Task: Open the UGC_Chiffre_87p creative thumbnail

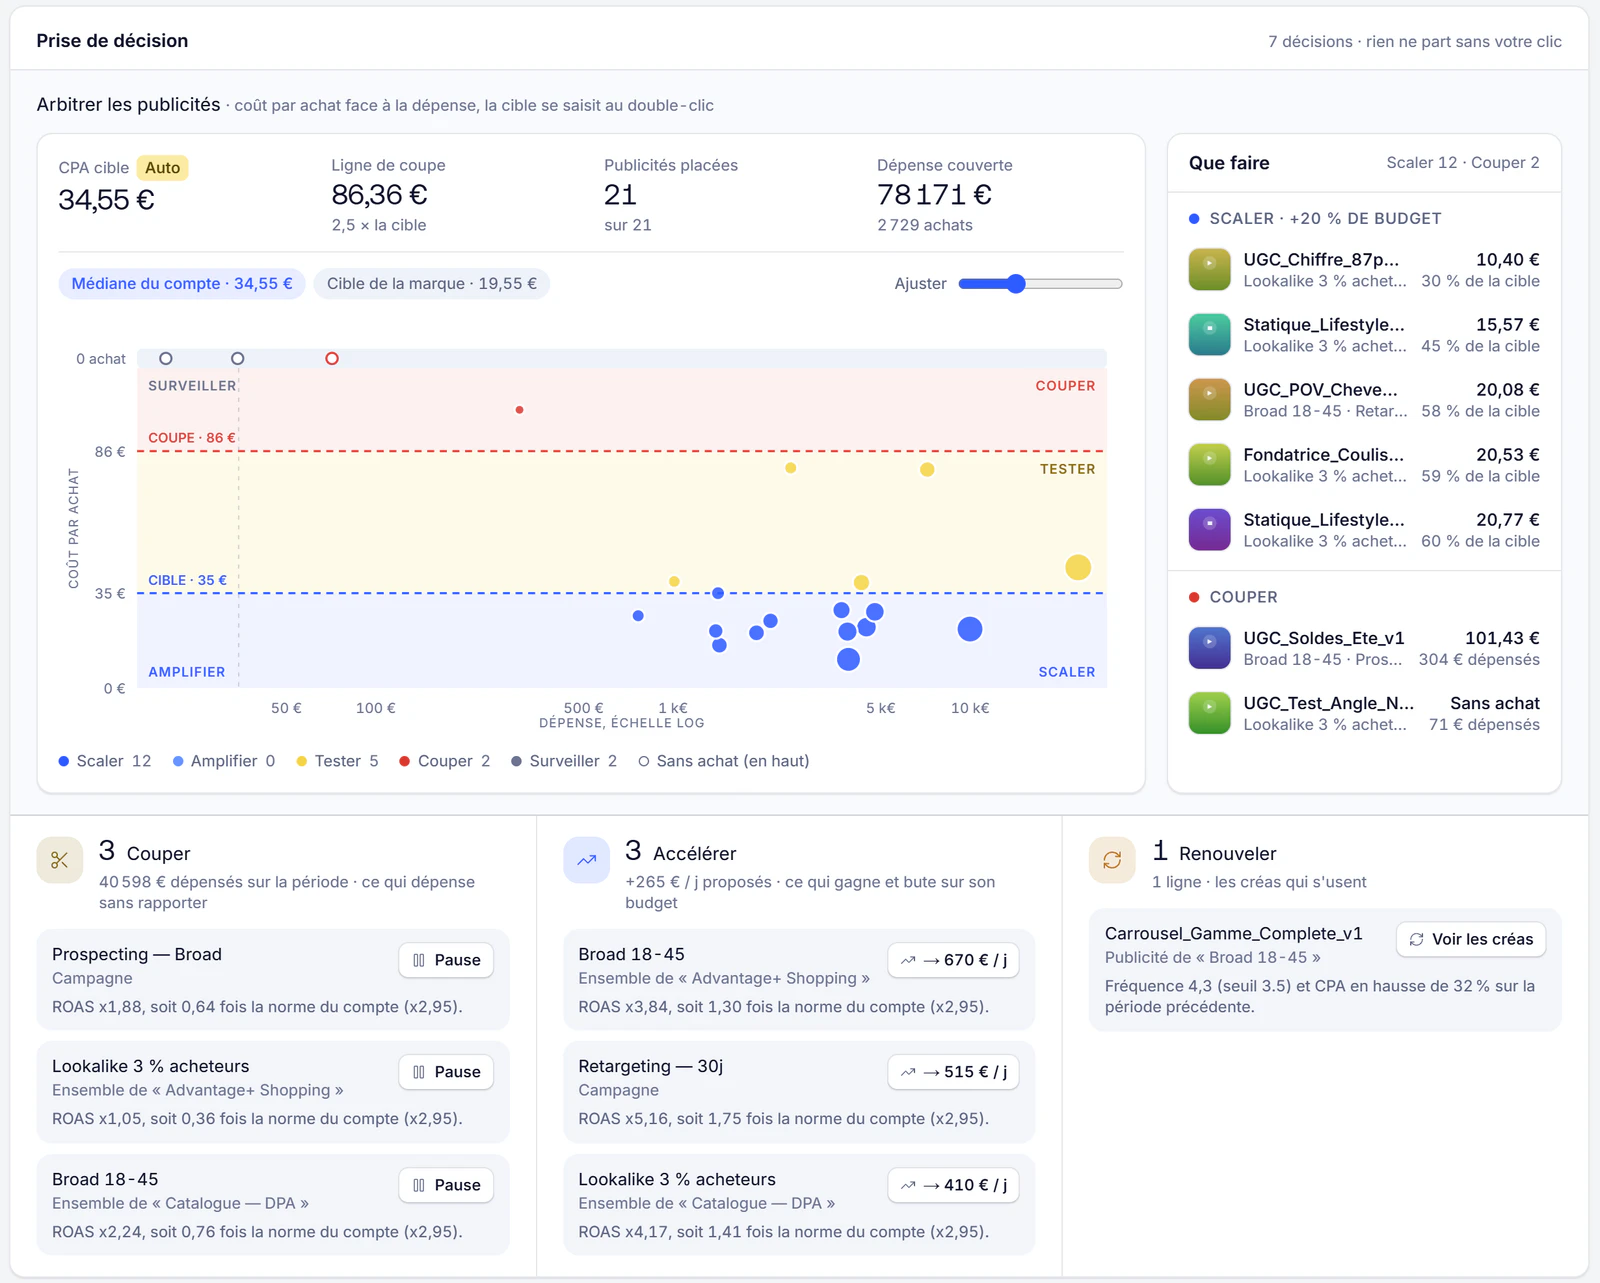Action: (1209, 270)
